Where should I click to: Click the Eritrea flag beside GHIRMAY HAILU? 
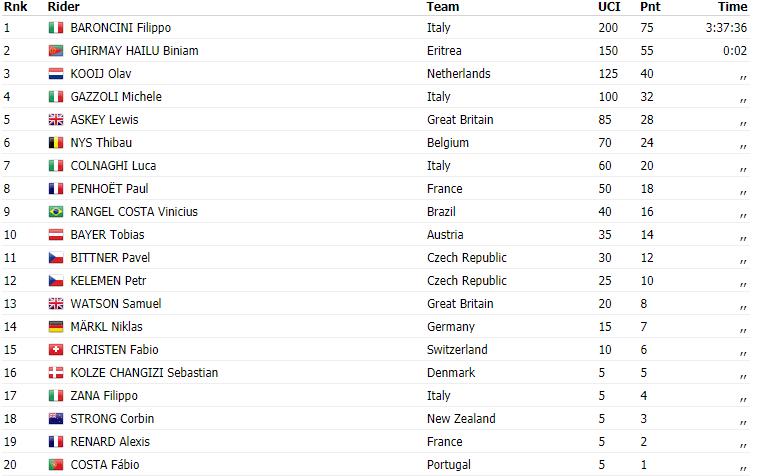click(x=56, y=51)
